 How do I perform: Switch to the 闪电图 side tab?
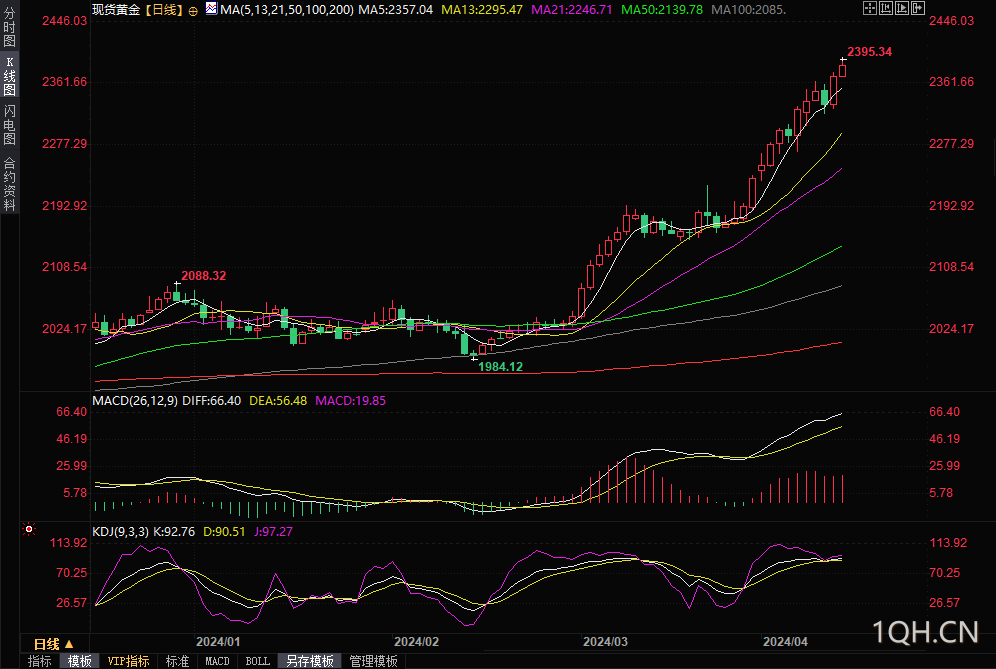click(10, 125)
